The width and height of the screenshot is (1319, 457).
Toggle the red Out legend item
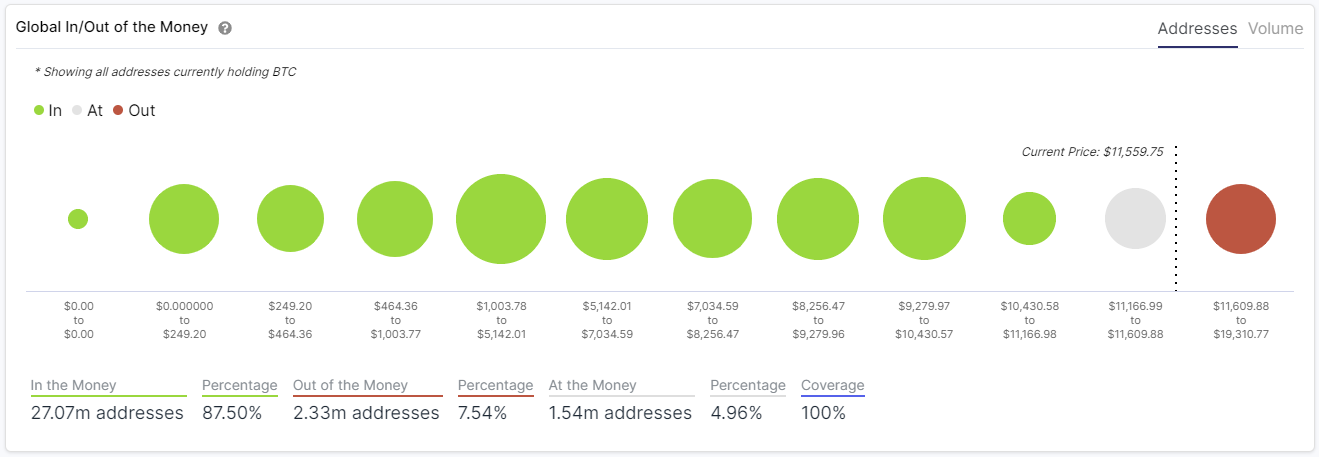click(x=133, y=111)
